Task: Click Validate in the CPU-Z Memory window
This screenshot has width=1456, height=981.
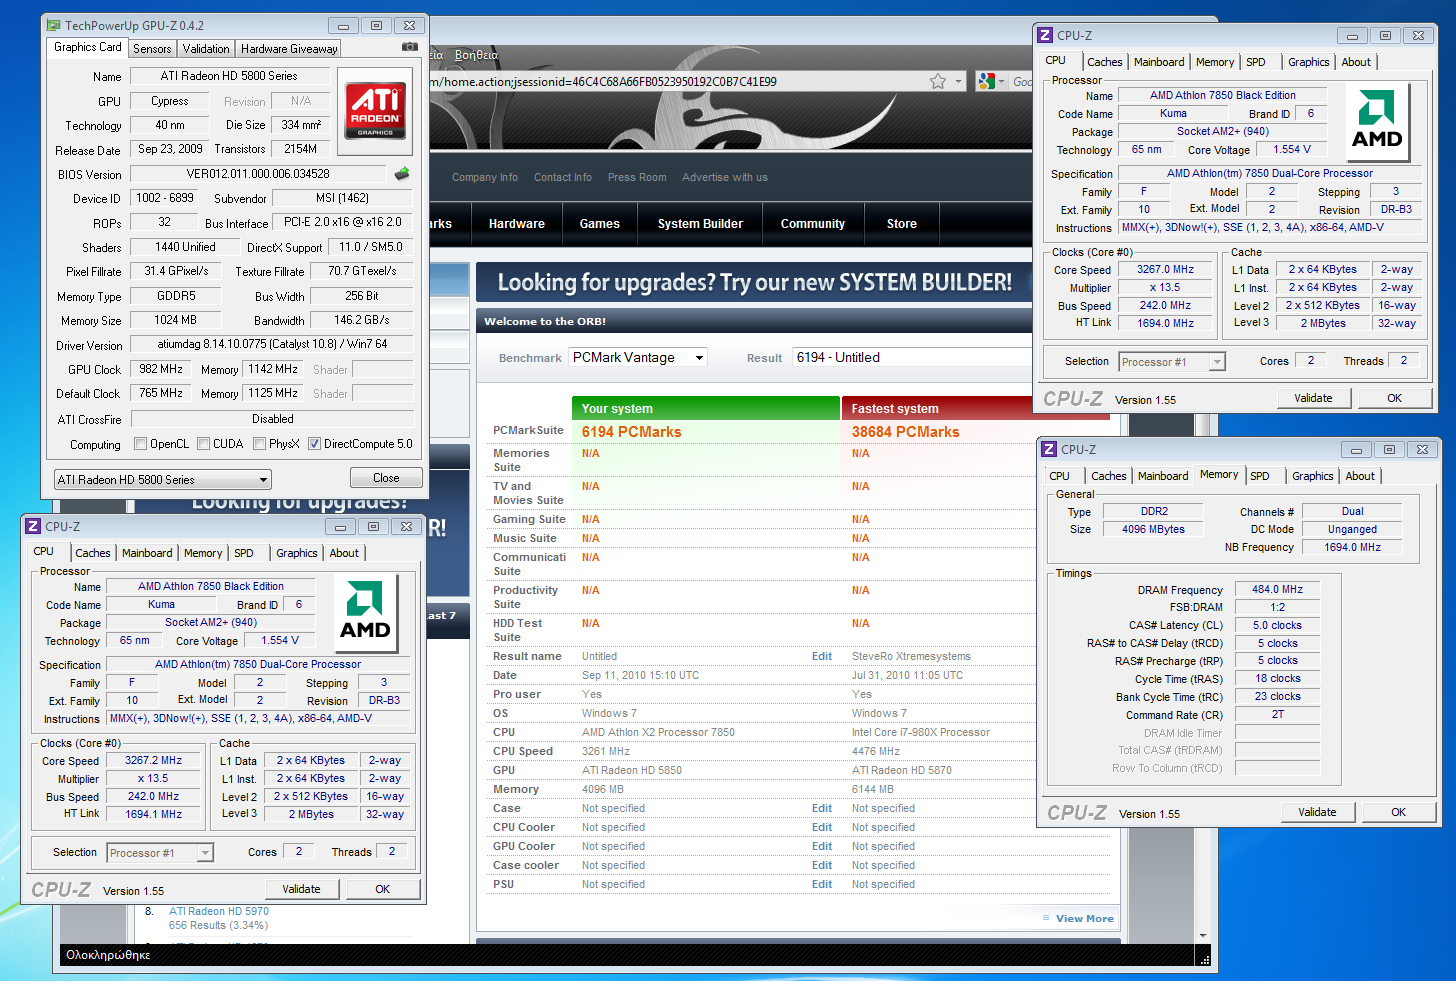Action: click(1317, 812)
